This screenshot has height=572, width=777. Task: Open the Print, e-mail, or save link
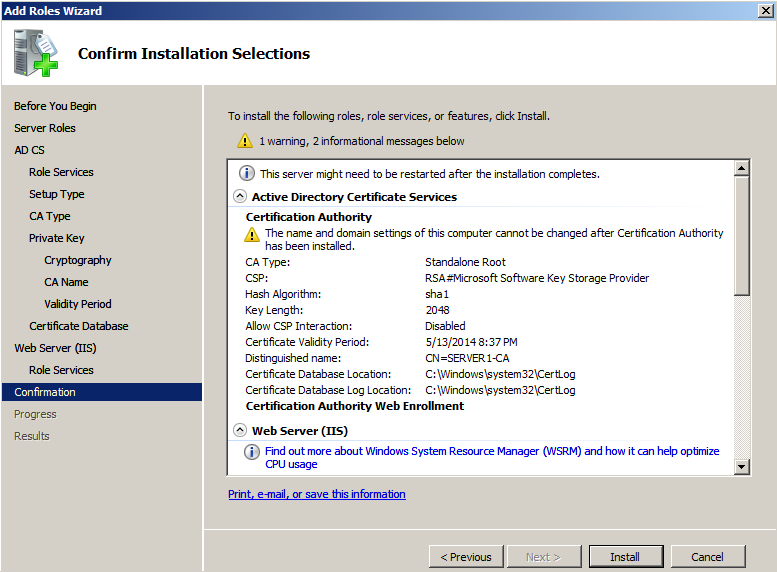point(317,494)
